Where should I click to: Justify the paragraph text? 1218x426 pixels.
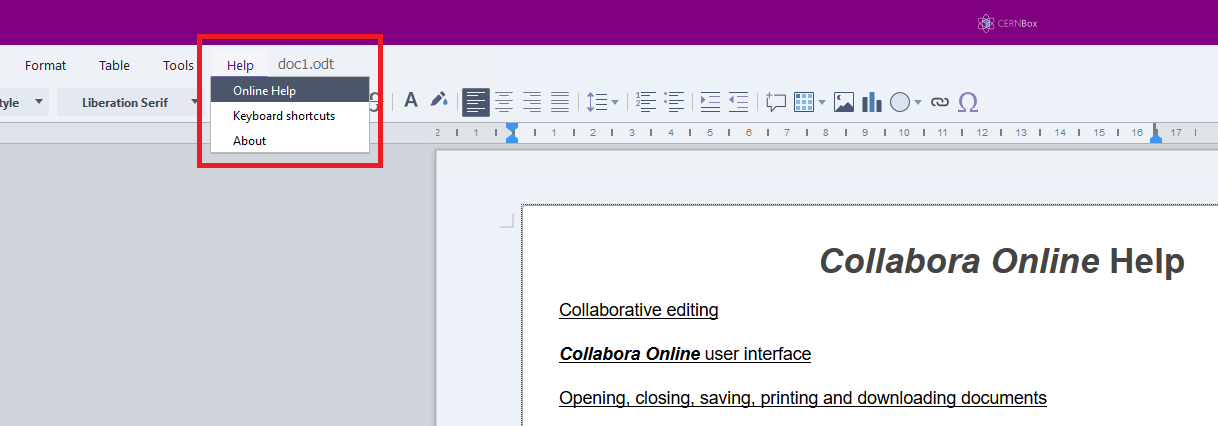[560, 101]
